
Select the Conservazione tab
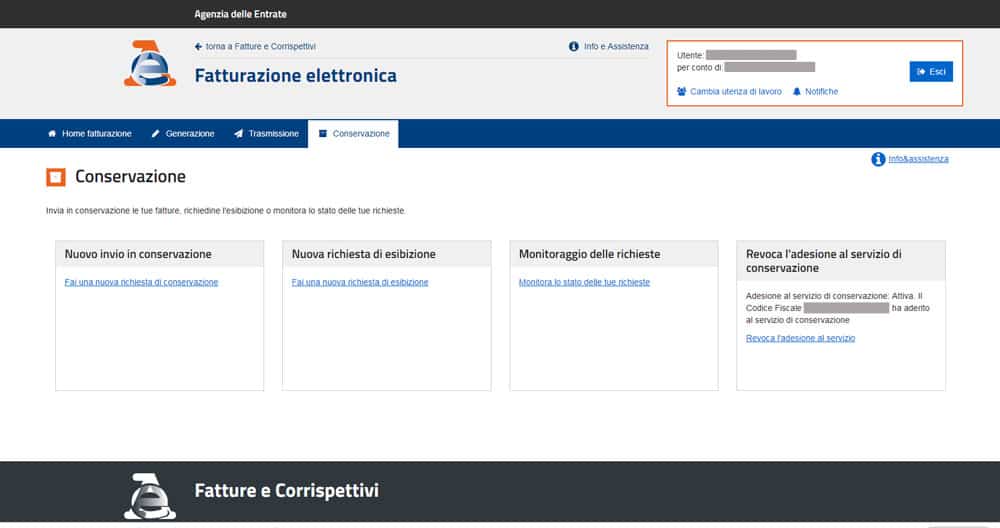[353, 134]
